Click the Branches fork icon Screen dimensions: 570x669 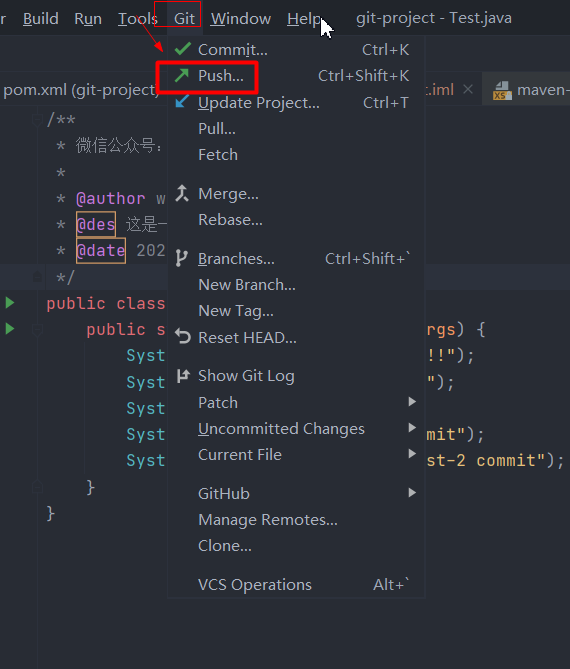(x=181, y=258)
